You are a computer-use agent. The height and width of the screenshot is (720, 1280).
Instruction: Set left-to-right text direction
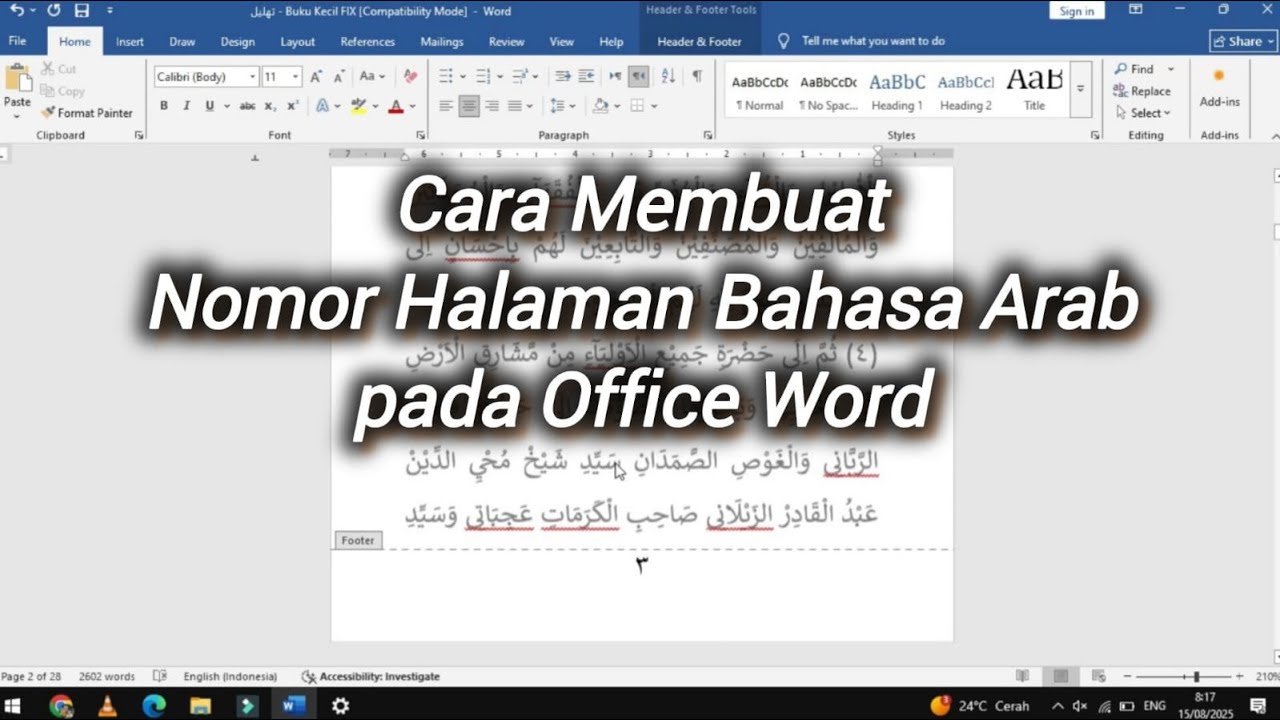coord(615,76)
